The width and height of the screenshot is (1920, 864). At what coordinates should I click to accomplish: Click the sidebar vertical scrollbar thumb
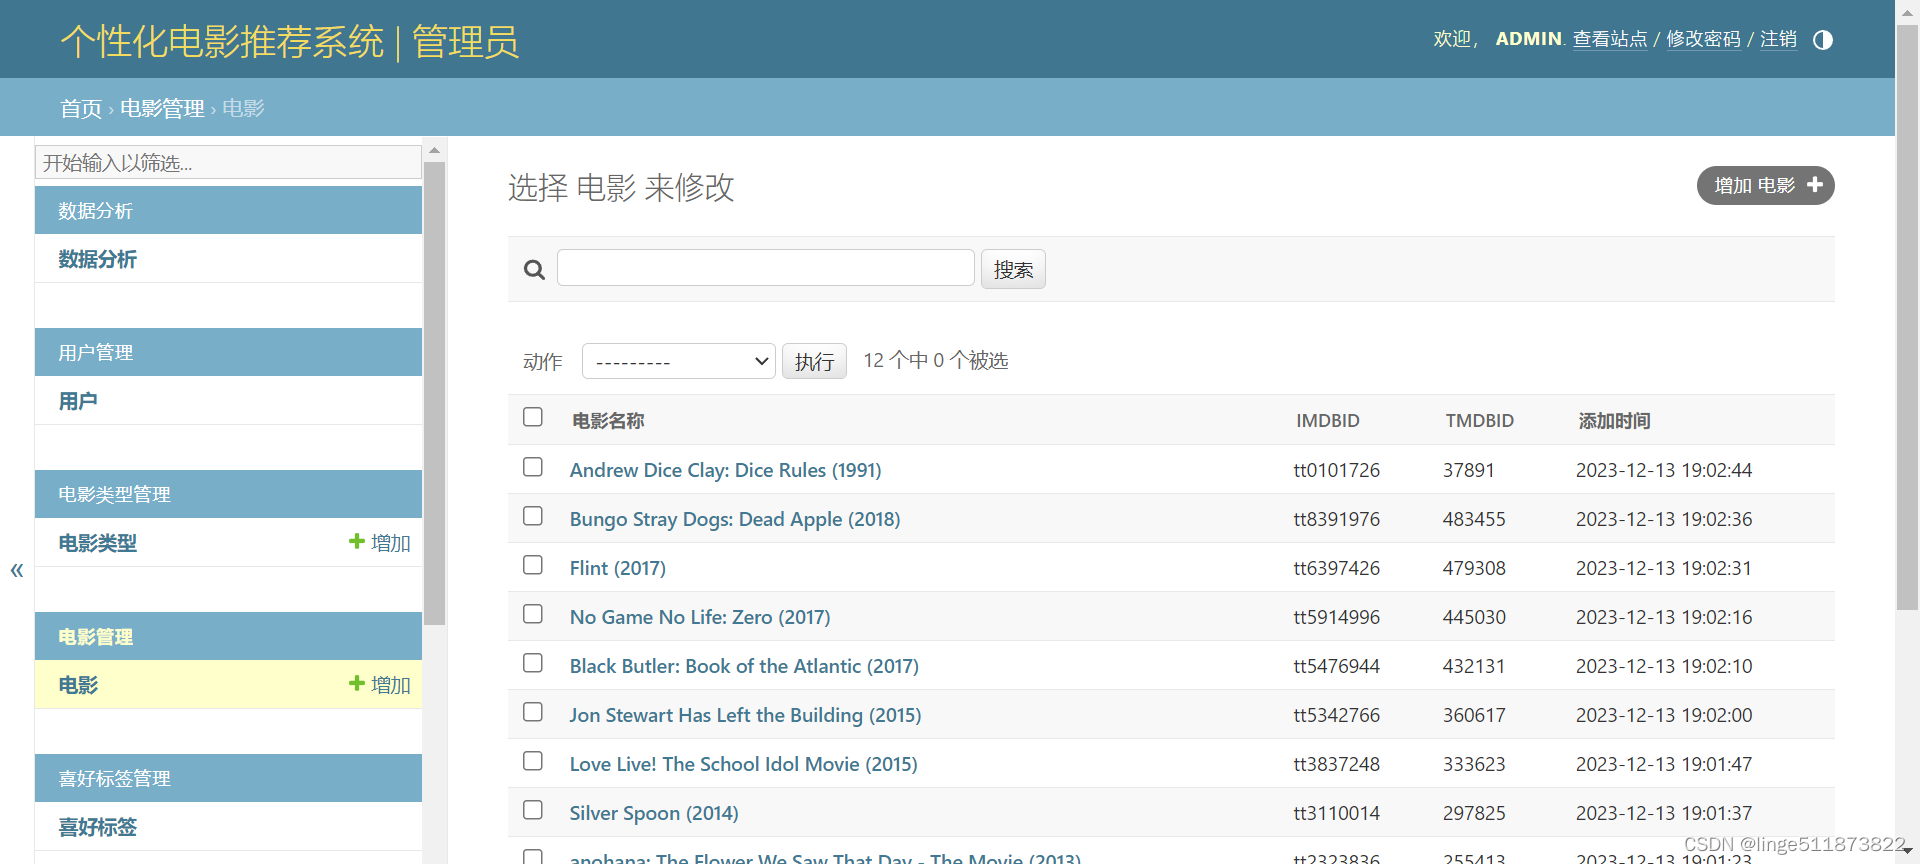[434, 394]
